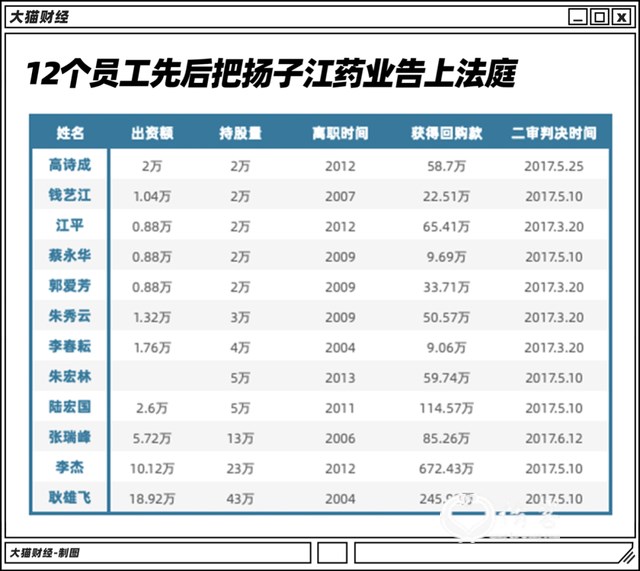Click the 2.6万 contribution cell
The image size is (640, 571).
(152, 408)
